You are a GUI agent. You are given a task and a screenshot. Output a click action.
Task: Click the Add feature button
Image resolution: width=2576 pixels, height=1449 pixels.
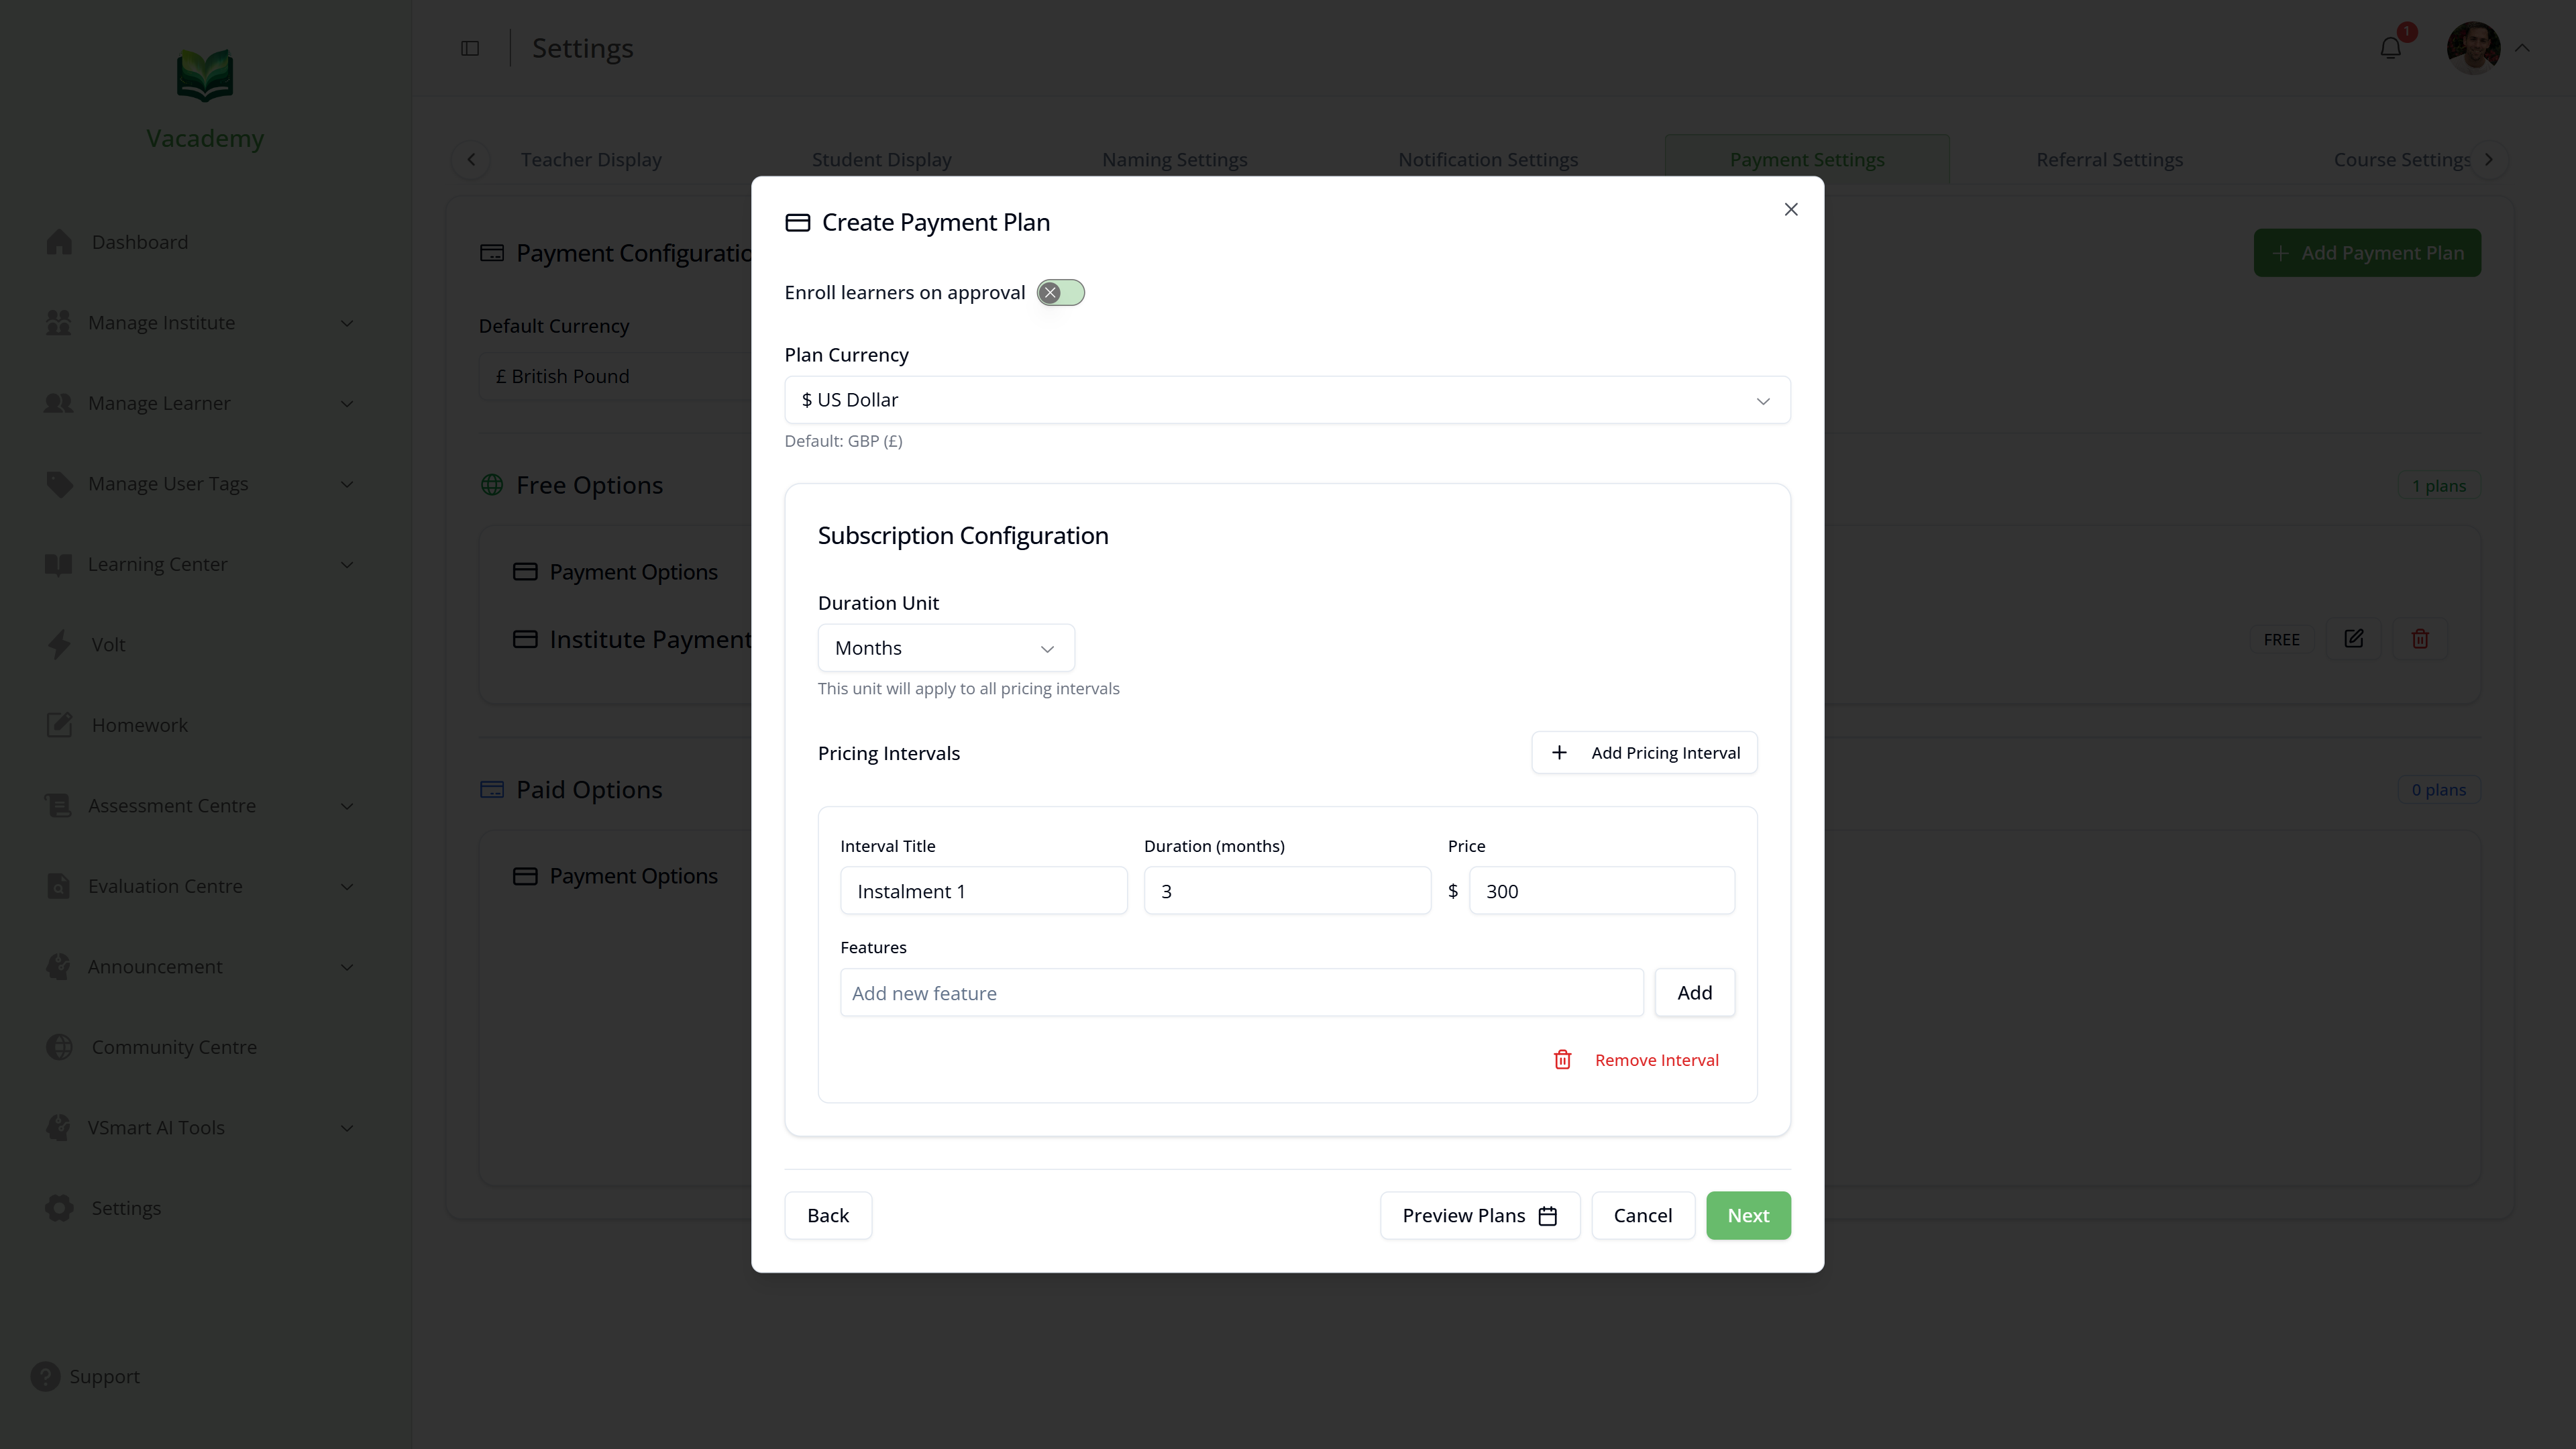1694,993
